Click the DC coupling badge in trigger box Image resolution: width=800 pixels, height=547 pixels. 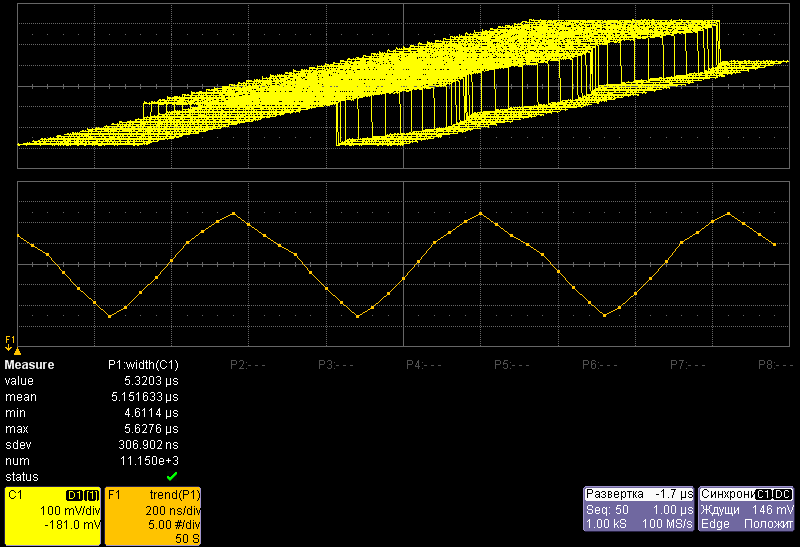[x=783, y=495]
